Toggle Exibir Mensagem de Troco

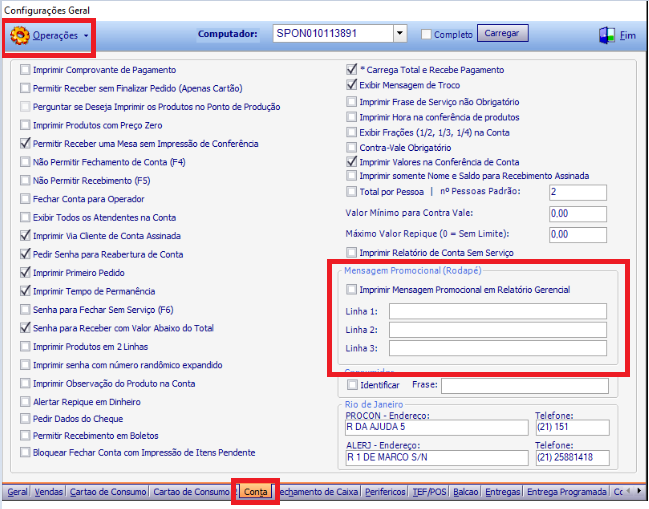click(x=351, y=85)
